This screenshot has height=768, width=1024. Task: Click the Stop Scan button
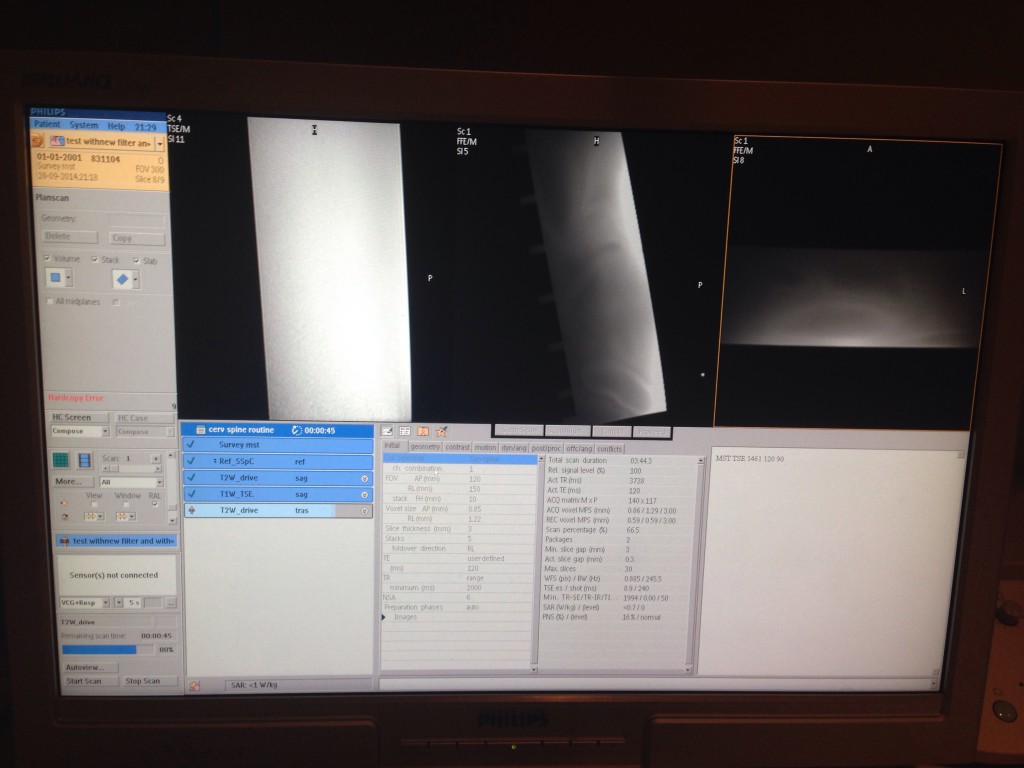(150, 681)
